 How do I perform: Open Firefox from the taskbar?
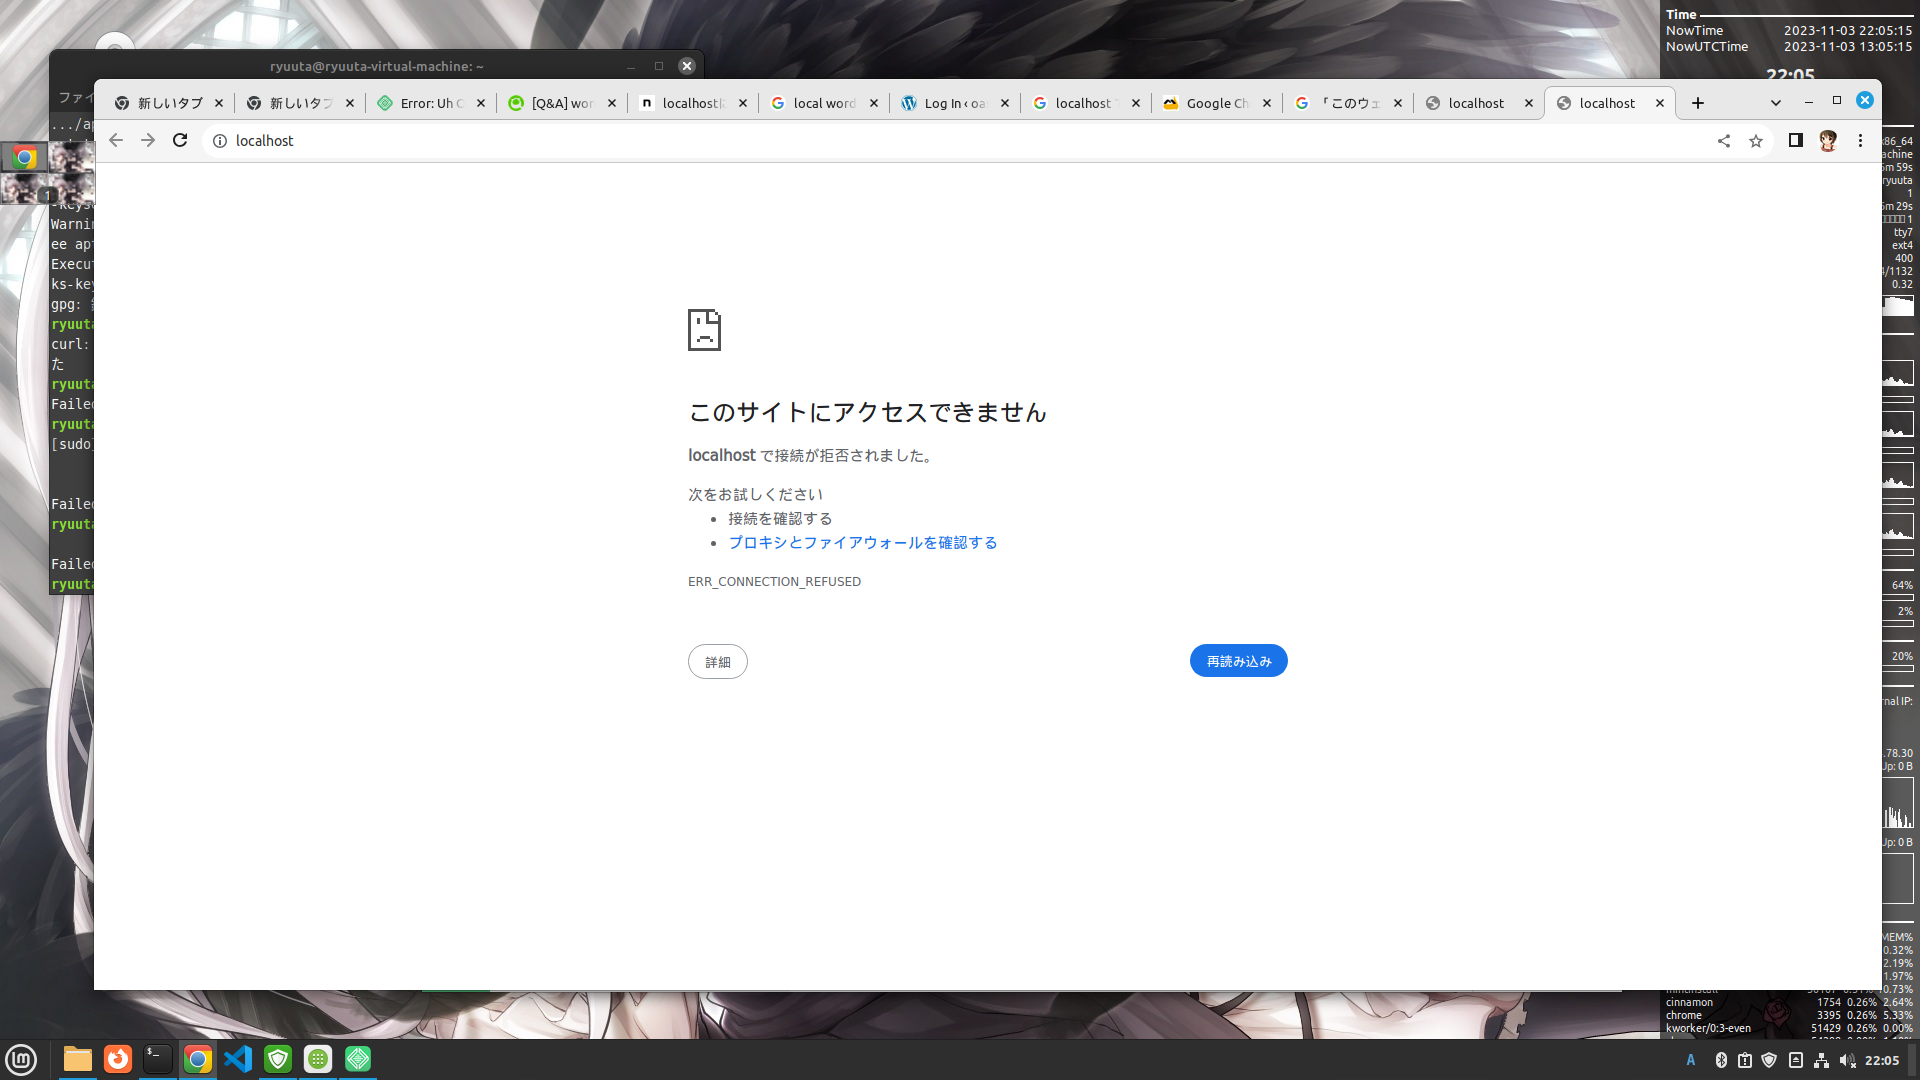118,1059
